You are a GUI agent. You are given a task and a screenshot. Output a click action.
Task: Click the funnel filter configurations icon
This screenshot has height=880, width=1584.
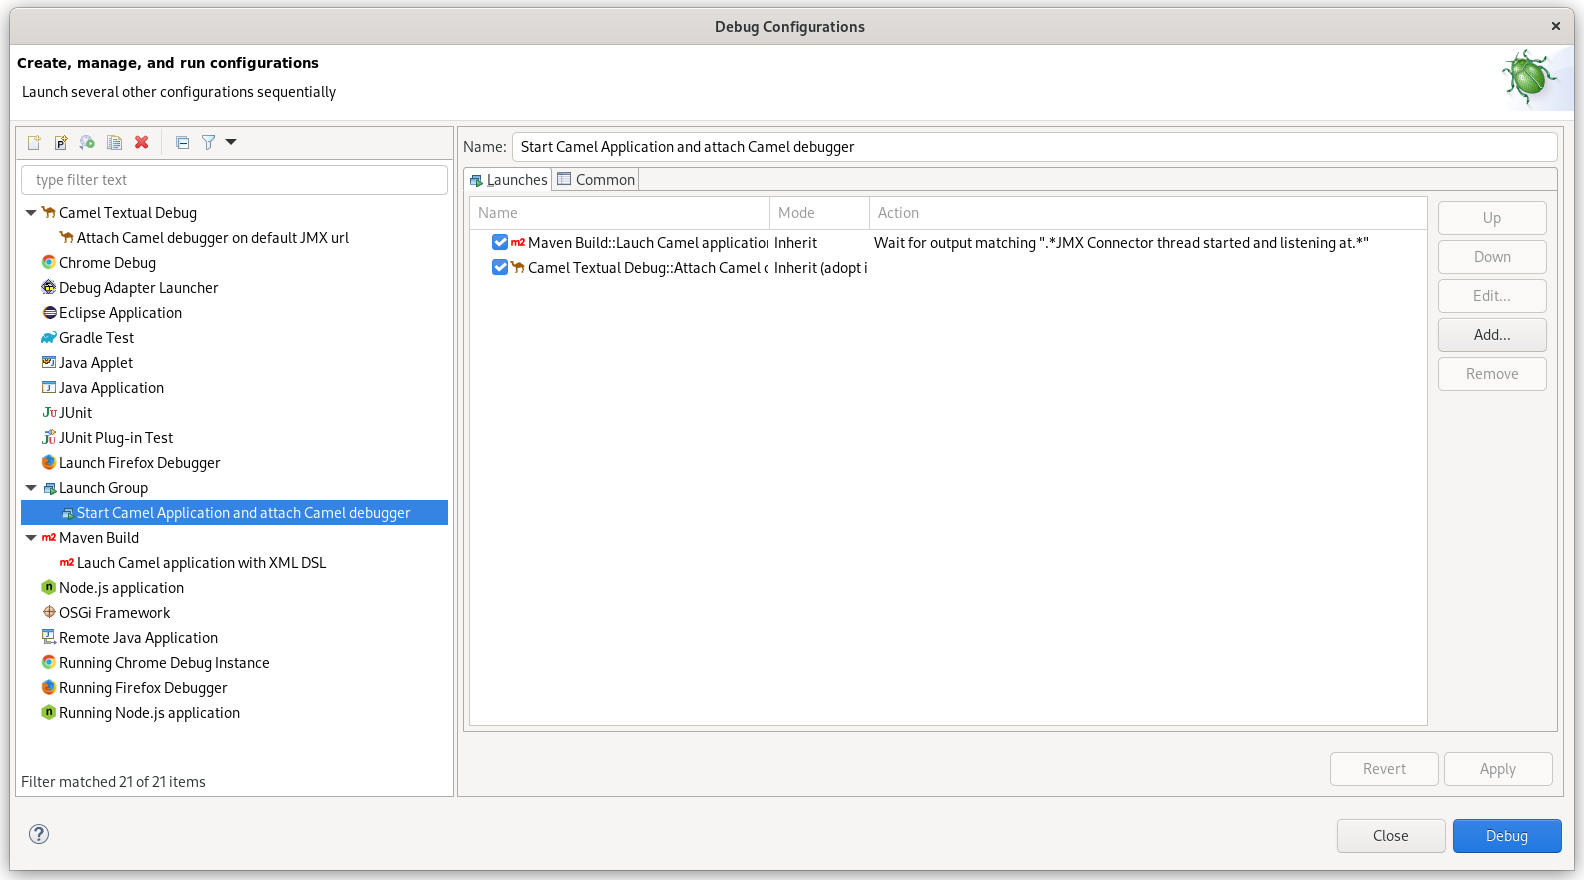208,143
